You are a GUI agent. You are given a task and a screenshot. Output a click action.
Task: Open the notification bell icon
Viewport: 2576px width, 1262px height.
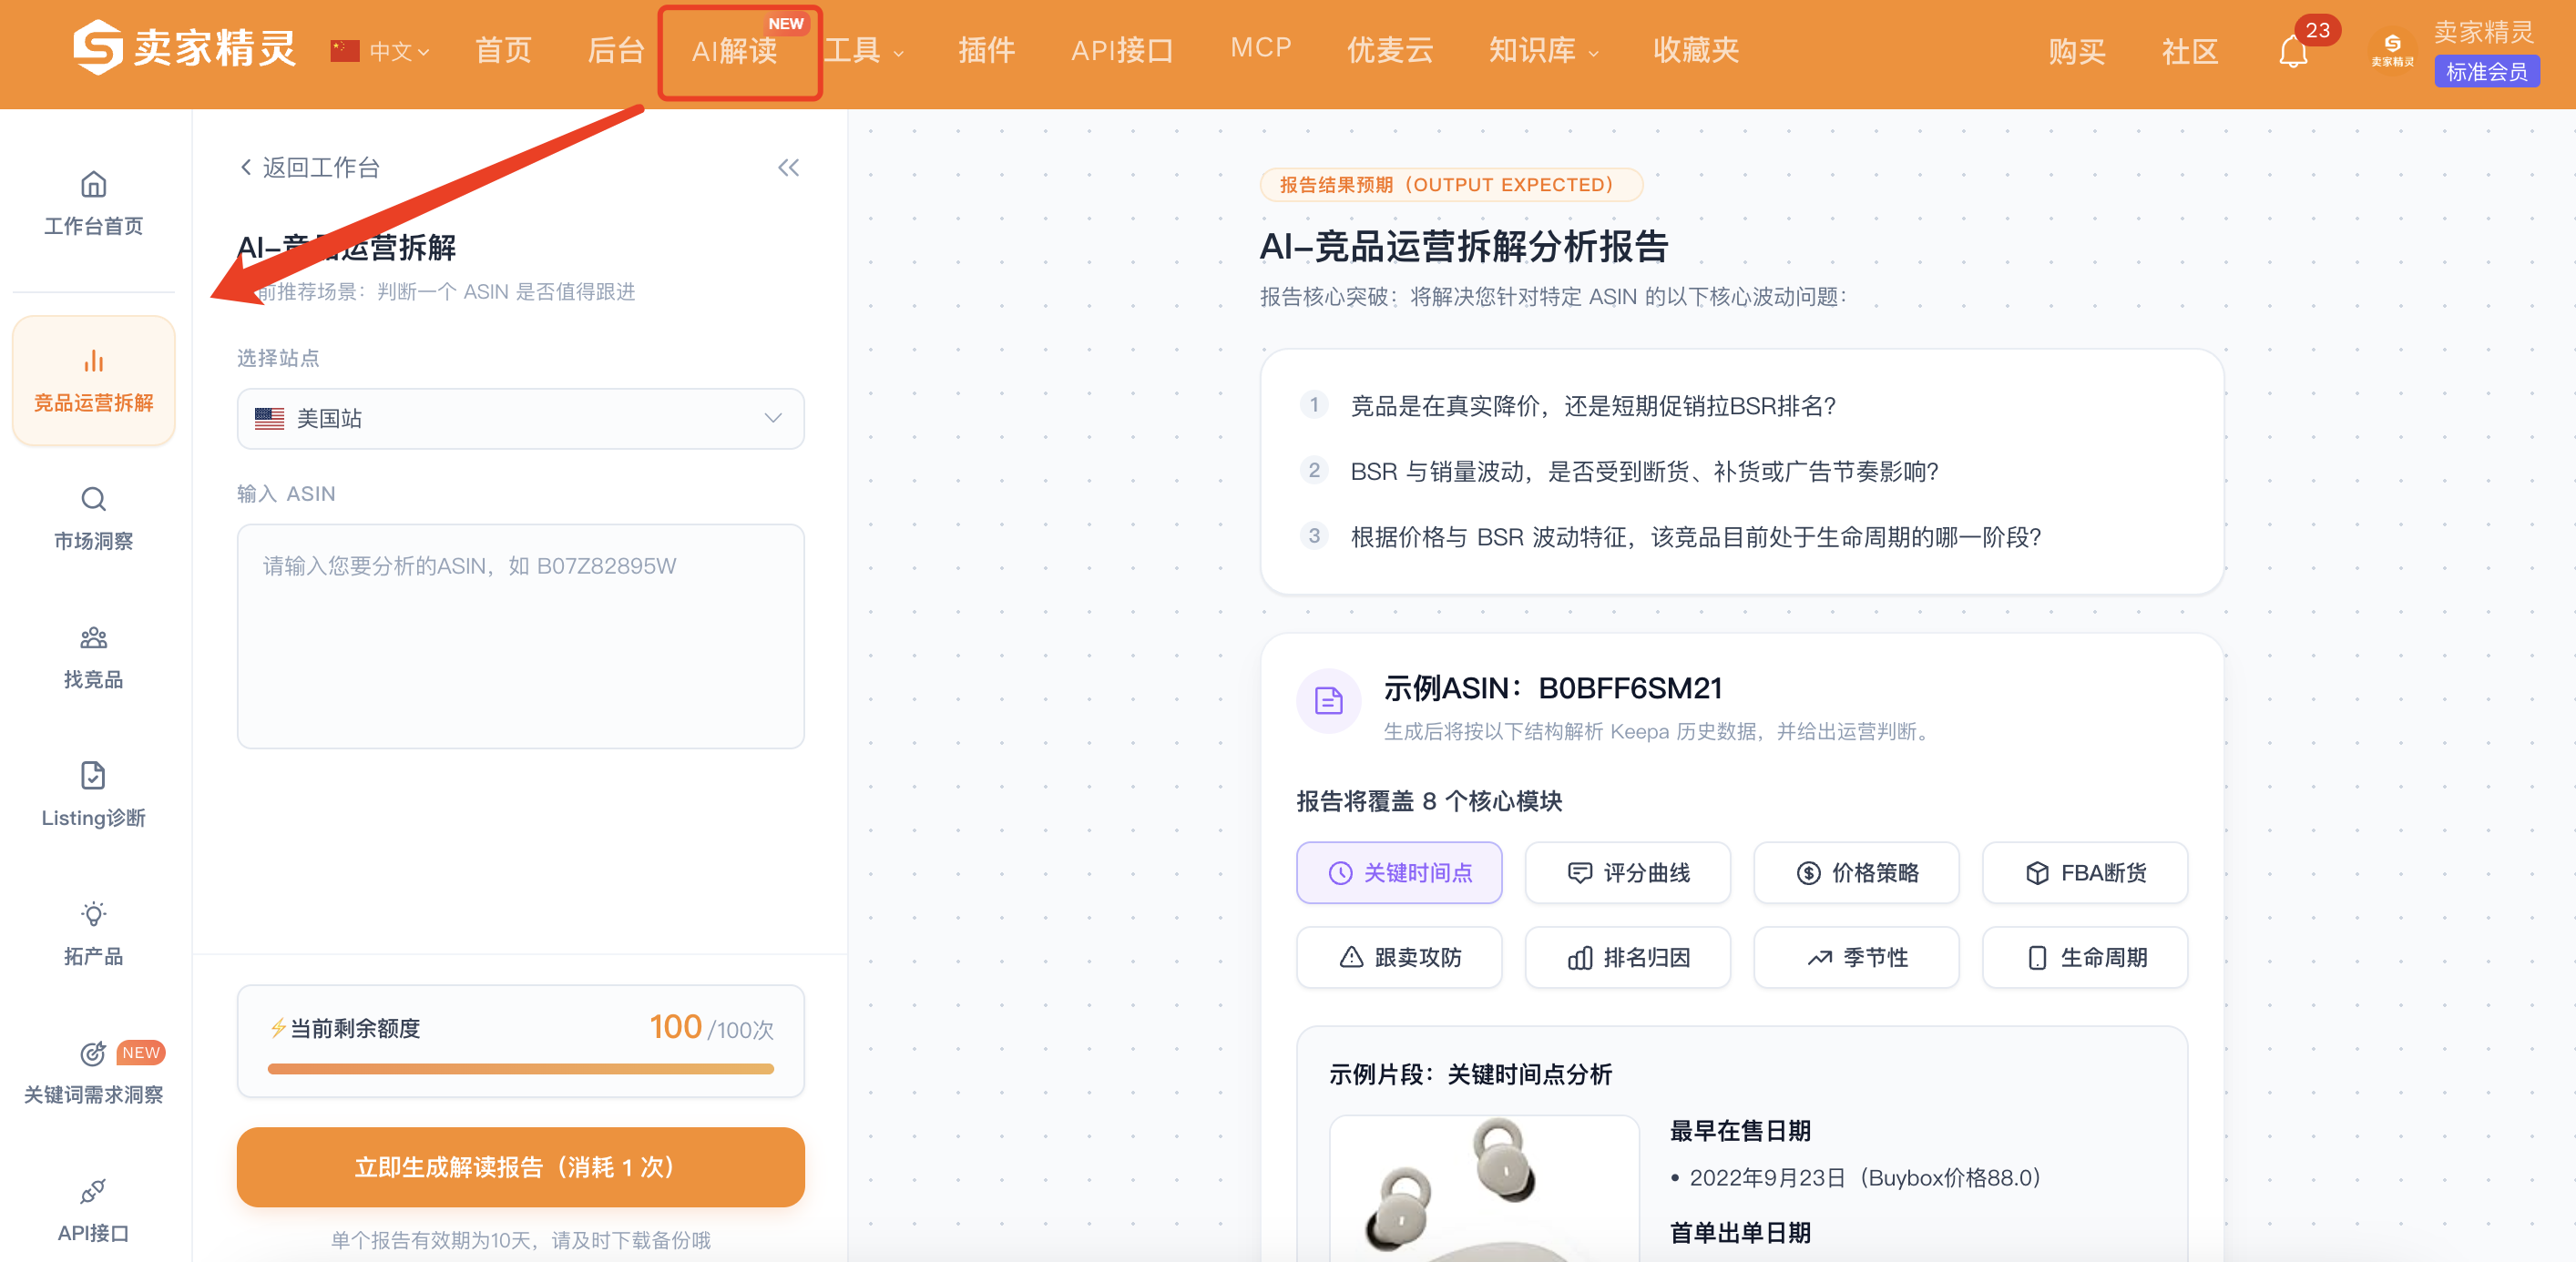[x=2293, y=51]
